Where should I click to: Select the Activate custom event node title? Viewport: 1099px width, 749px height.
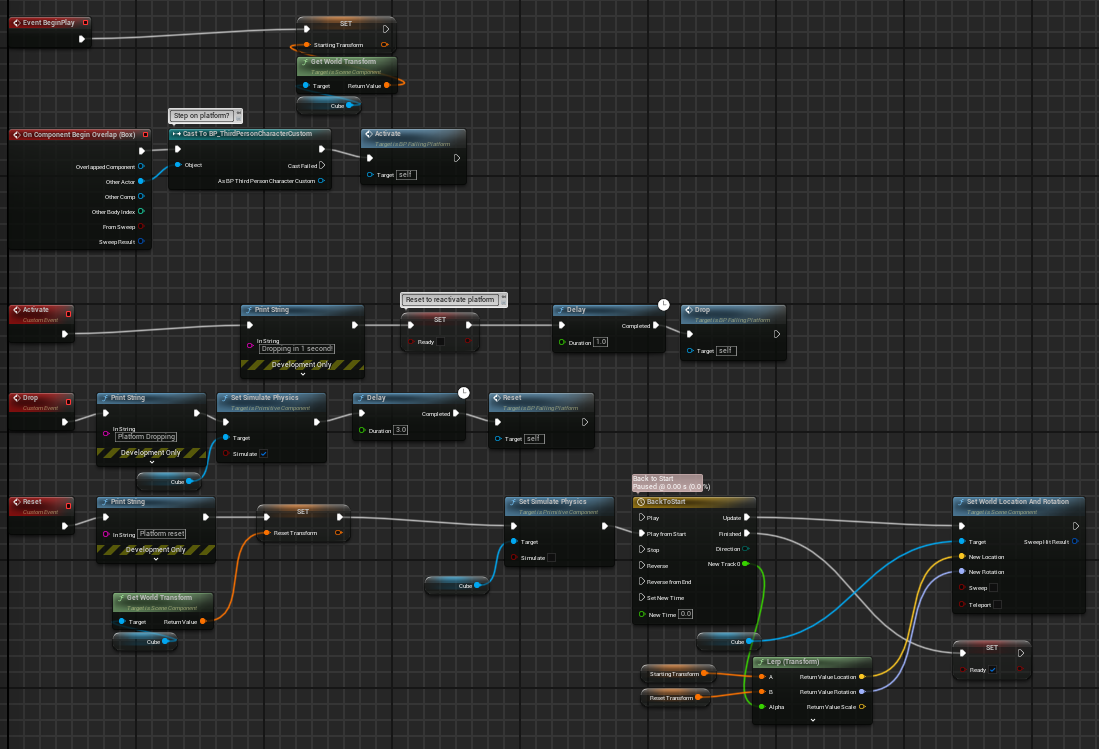(x=36, y=310)
